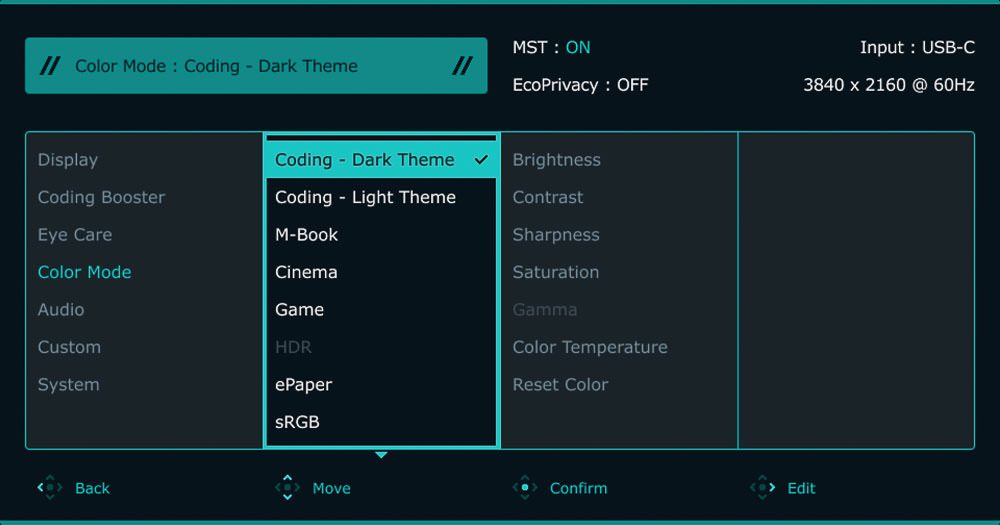1000x525 pixels.
Task: Click the Confirm joystick icon
Action: click(x=524, y=488)
